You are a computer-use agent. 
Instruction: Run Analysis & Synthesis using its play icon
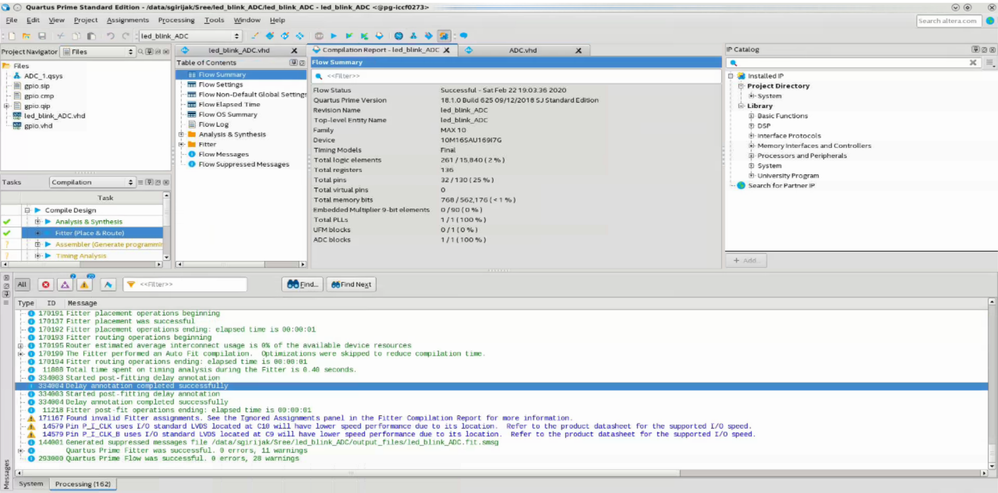pyautogui.click(x=48, y=222)
